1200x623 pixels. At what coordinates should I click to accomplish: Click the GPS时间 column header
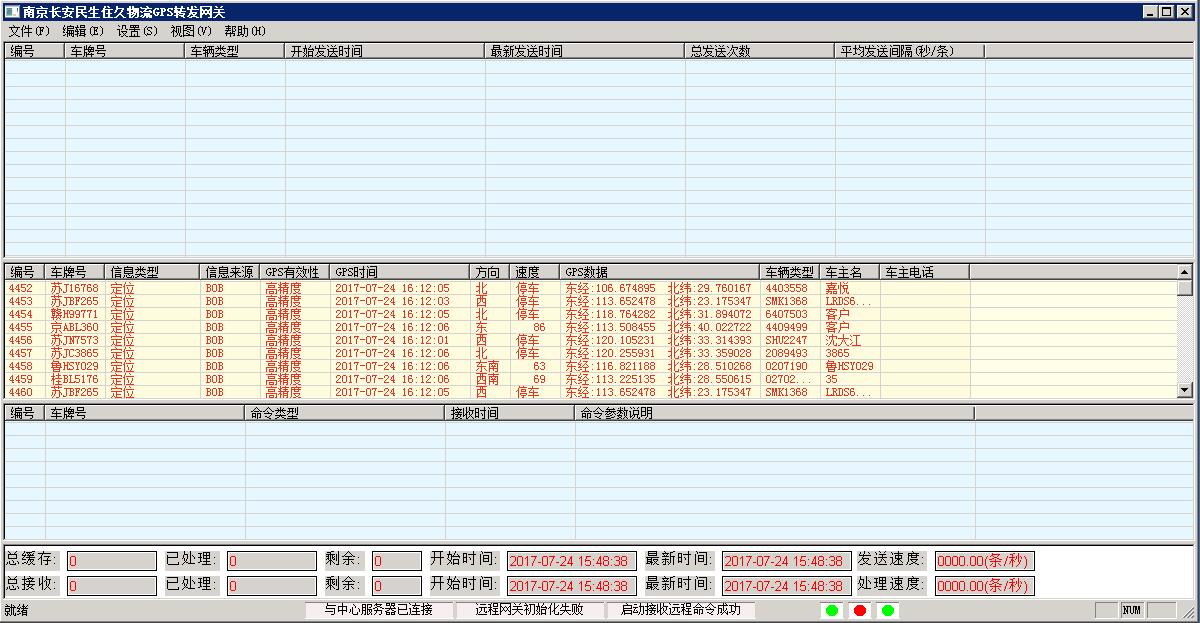(x=399, y=272)
